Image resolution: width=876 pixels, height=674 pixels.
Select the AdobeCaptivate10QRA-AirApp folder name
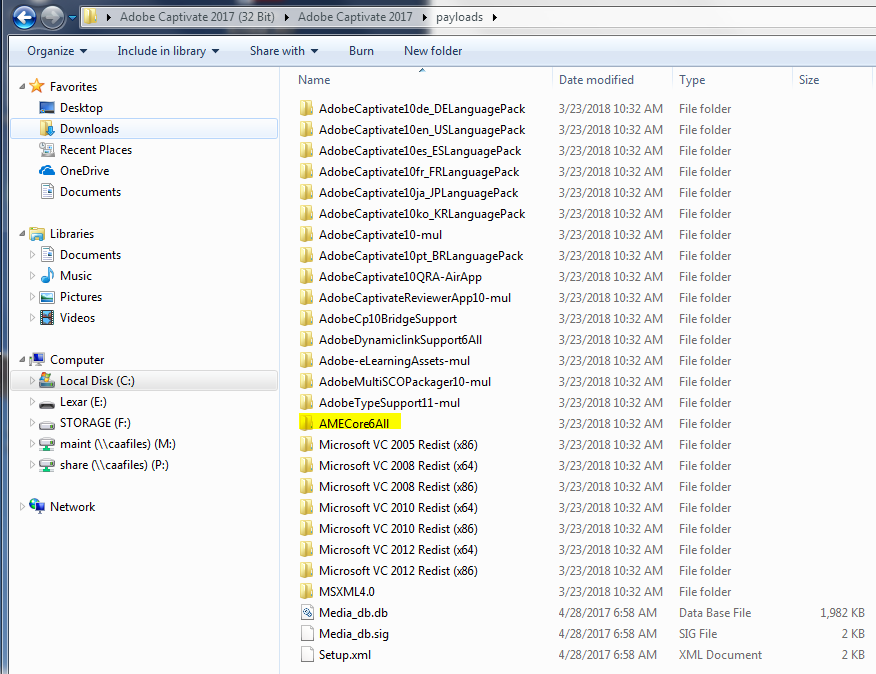tap(400, 277)
